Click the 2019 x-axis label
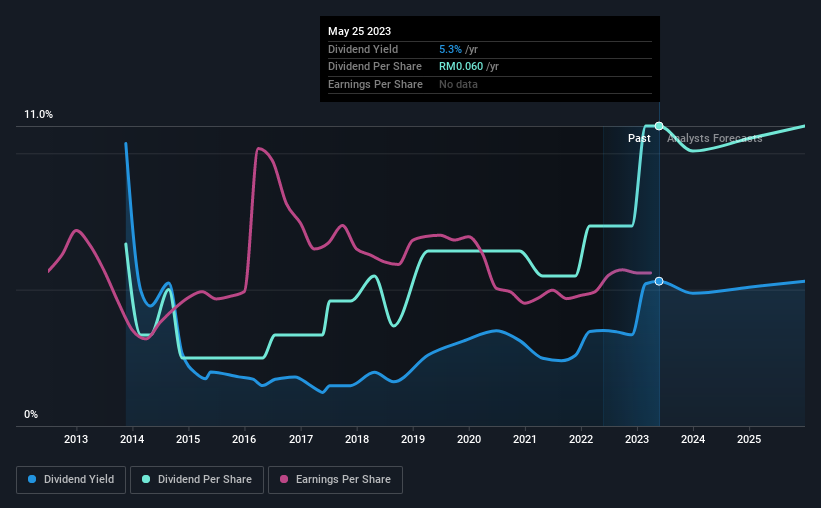The image size is (821, 508). (413, 439)
